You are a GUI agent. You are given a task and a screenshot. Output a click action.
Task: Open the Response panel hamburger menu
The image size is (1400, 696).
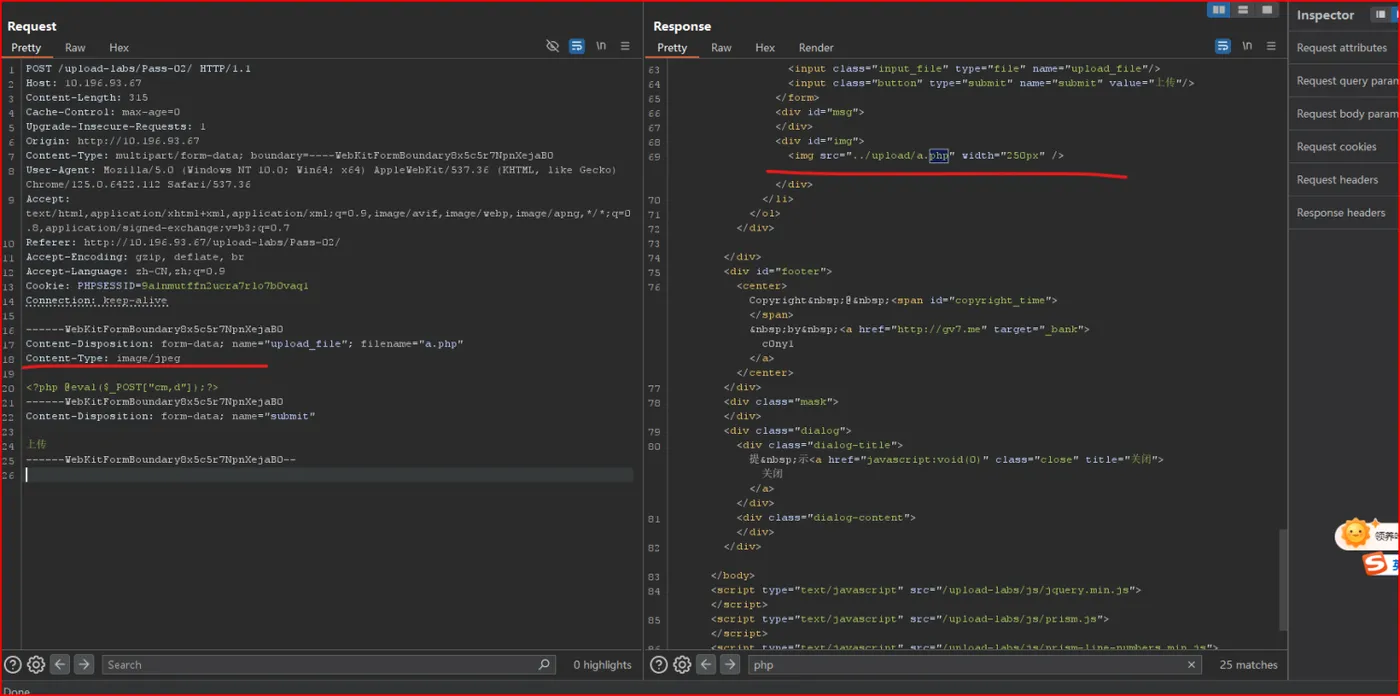click(1271, 46)
